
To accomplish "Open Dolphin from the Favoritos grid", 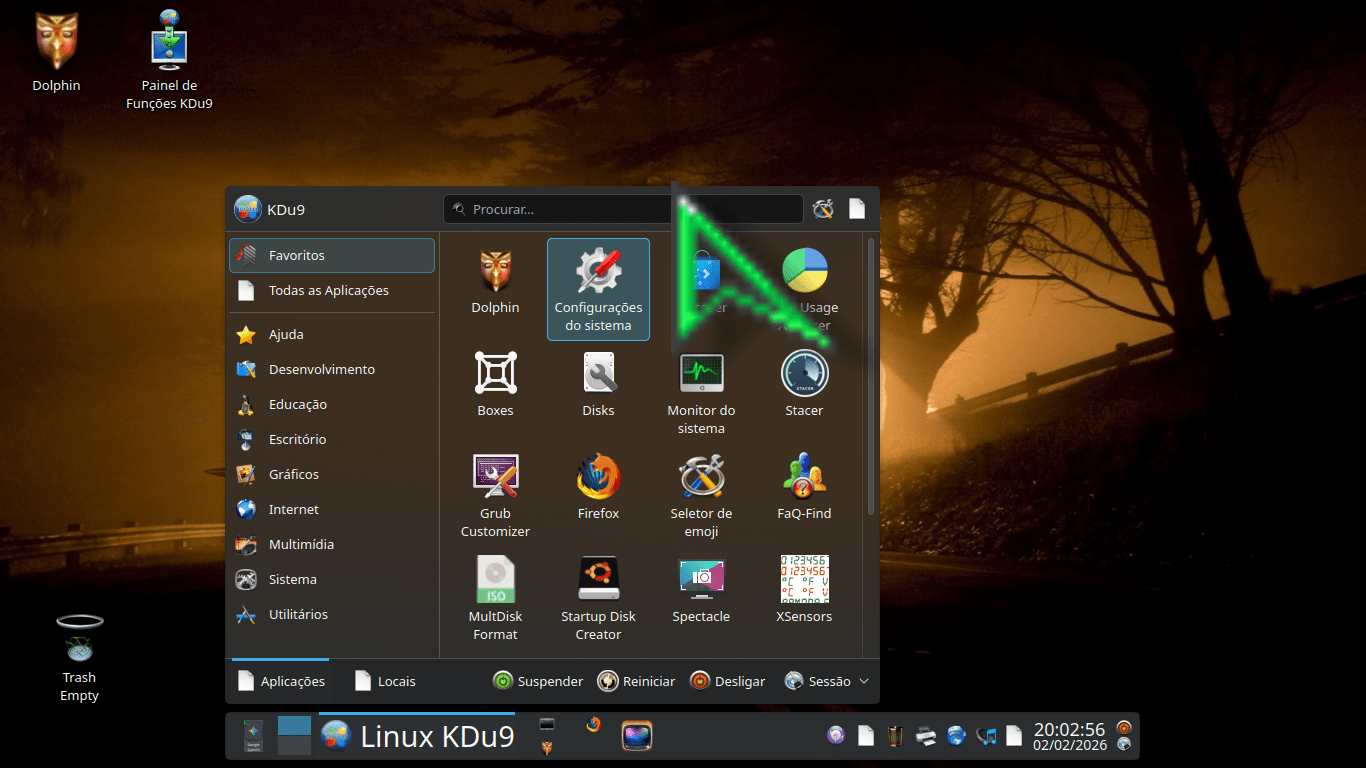I will (x=495, y=283).
